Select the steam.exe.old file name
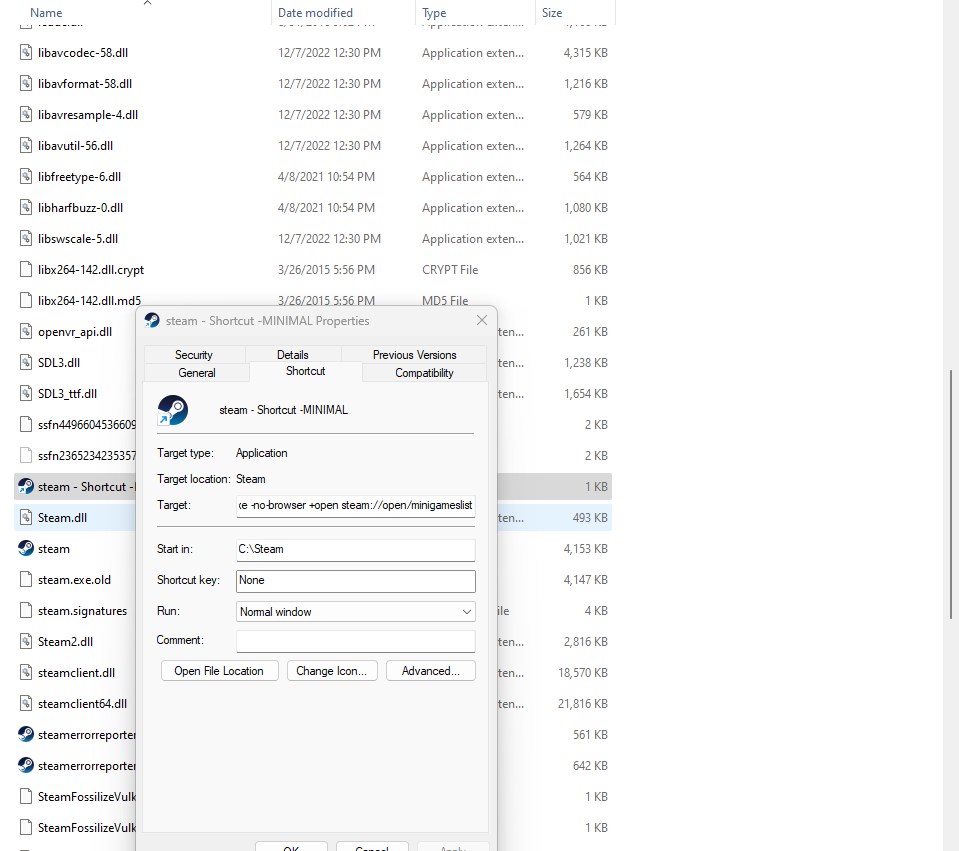Image resolution: width=959 pixels, height=851 pixels. (x=75, y=579)
